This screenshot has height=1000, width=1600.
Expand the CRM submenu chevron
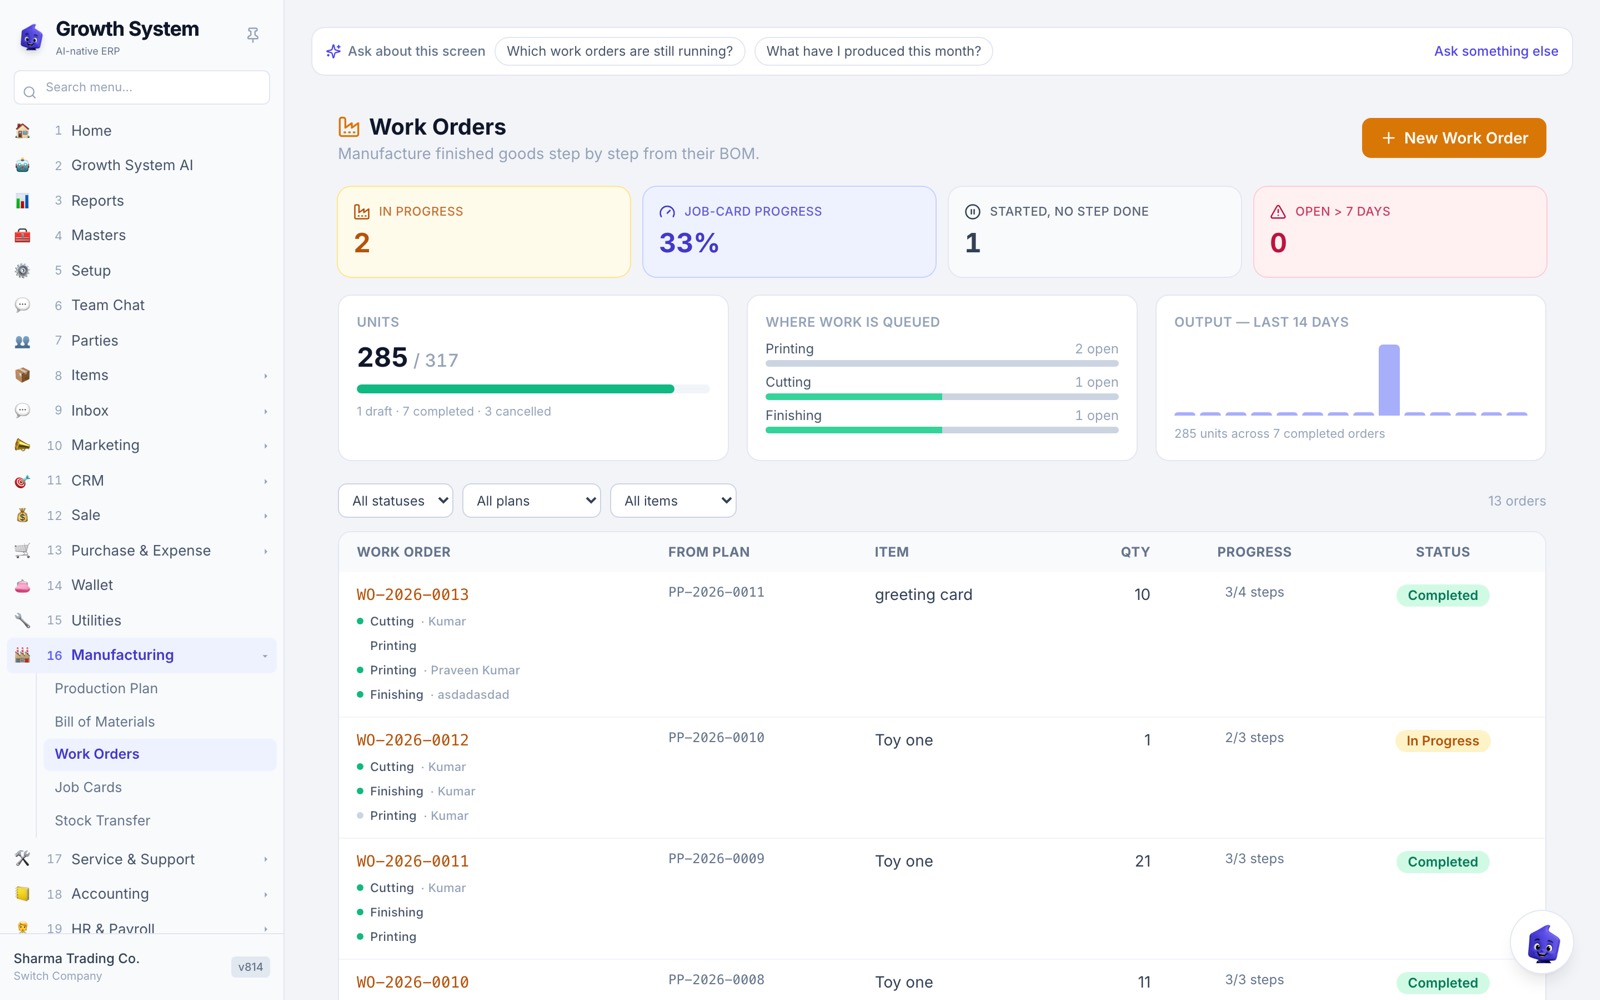[266, 481]
